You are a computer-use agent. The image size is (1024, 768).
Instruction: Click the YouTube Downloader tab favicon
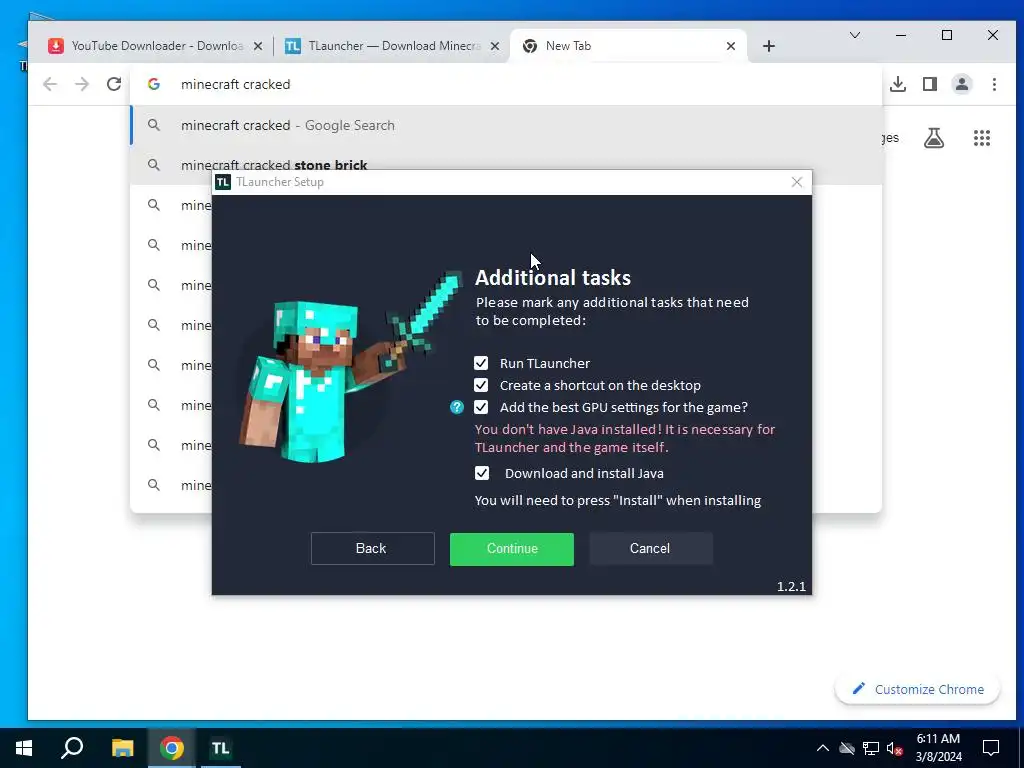coord(56,46)
